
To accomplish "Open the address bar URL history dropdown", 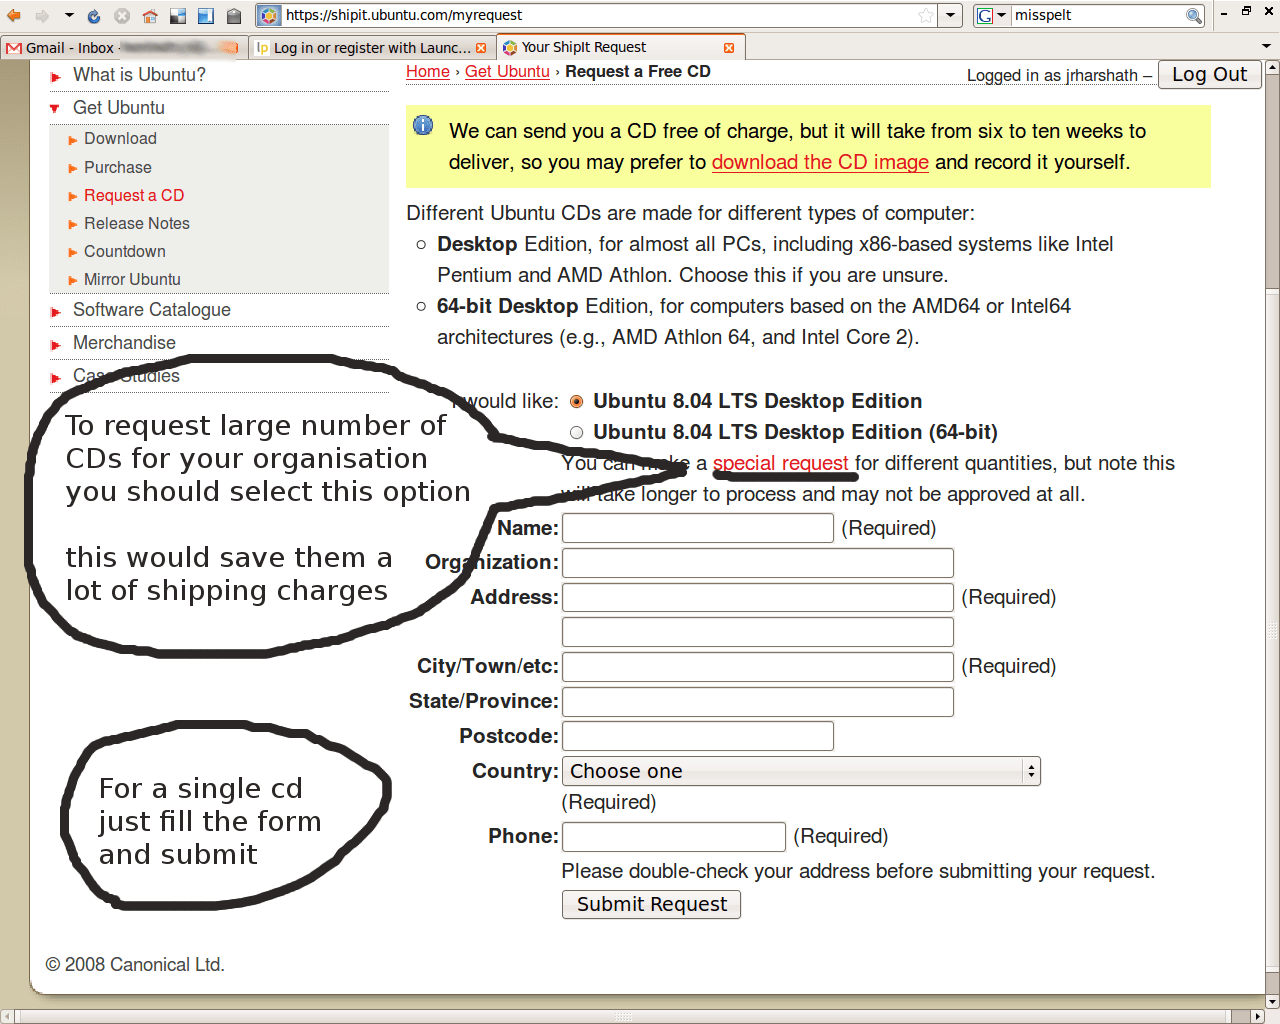I will (x=951, y=15).
